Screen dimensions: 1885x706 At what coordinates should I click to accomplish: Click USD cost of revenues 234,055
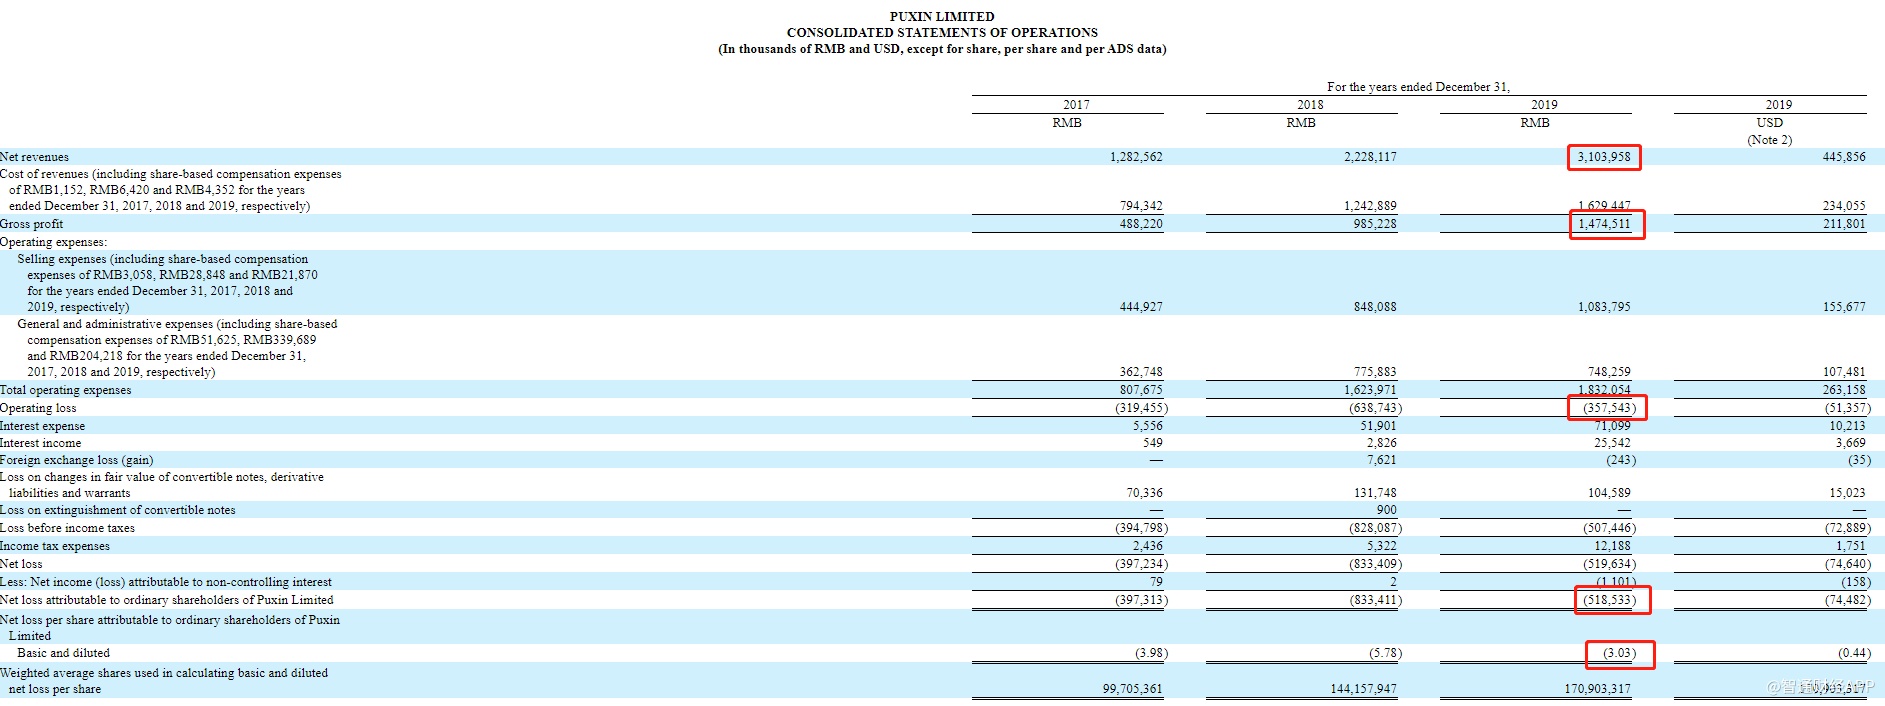tap(1844, 206)
